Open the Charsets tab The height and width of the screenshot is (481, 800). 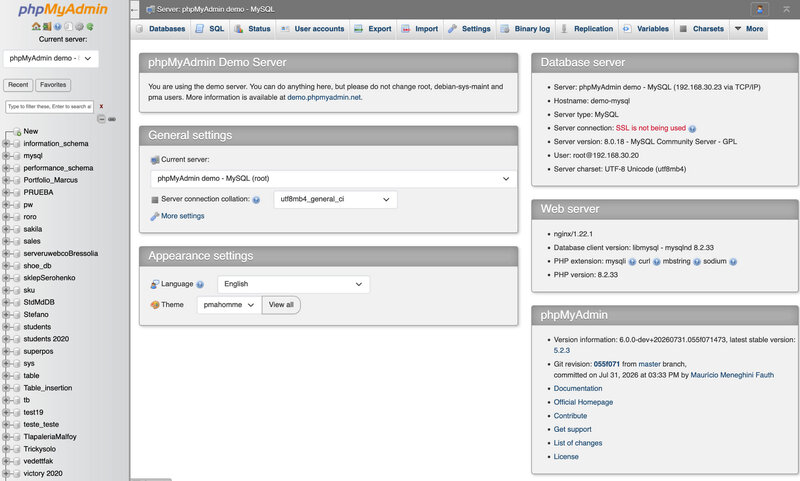tap(702, 29)
